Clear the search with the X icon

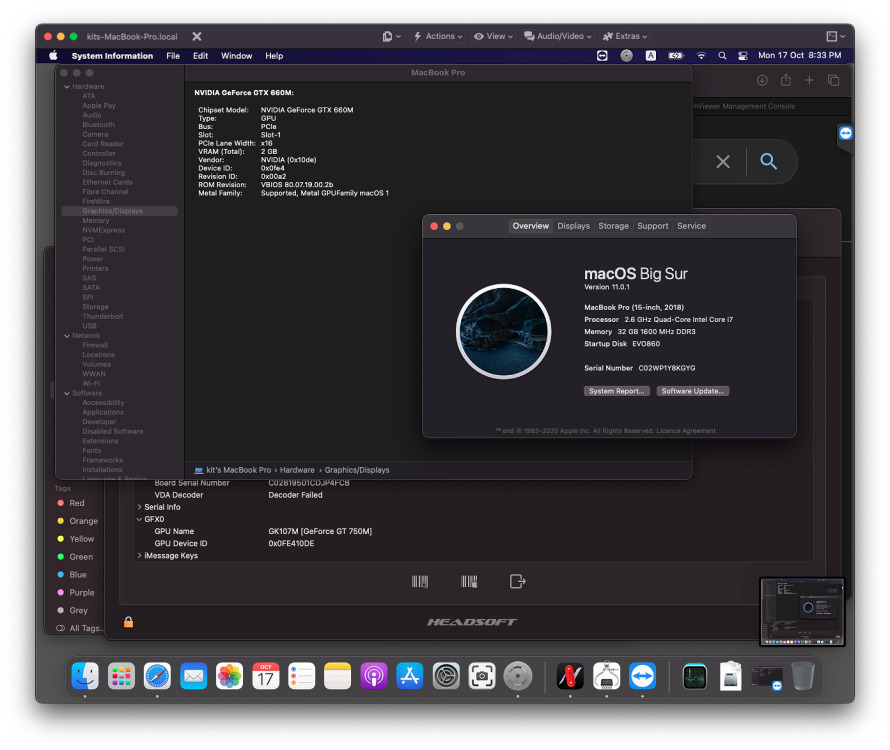point(723,162)
